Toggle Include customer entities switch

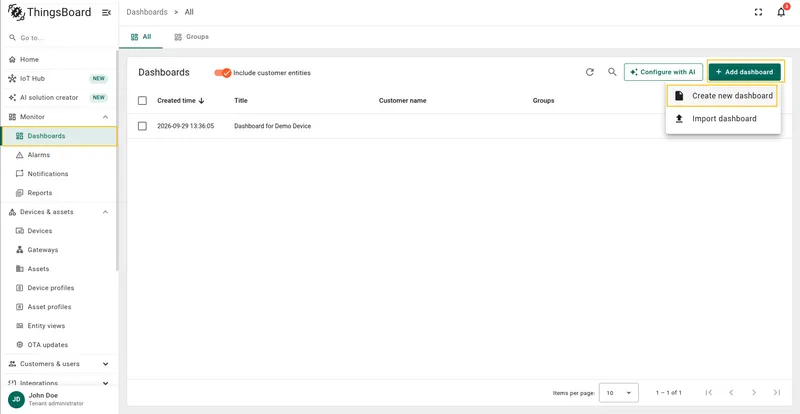(223, 72)
